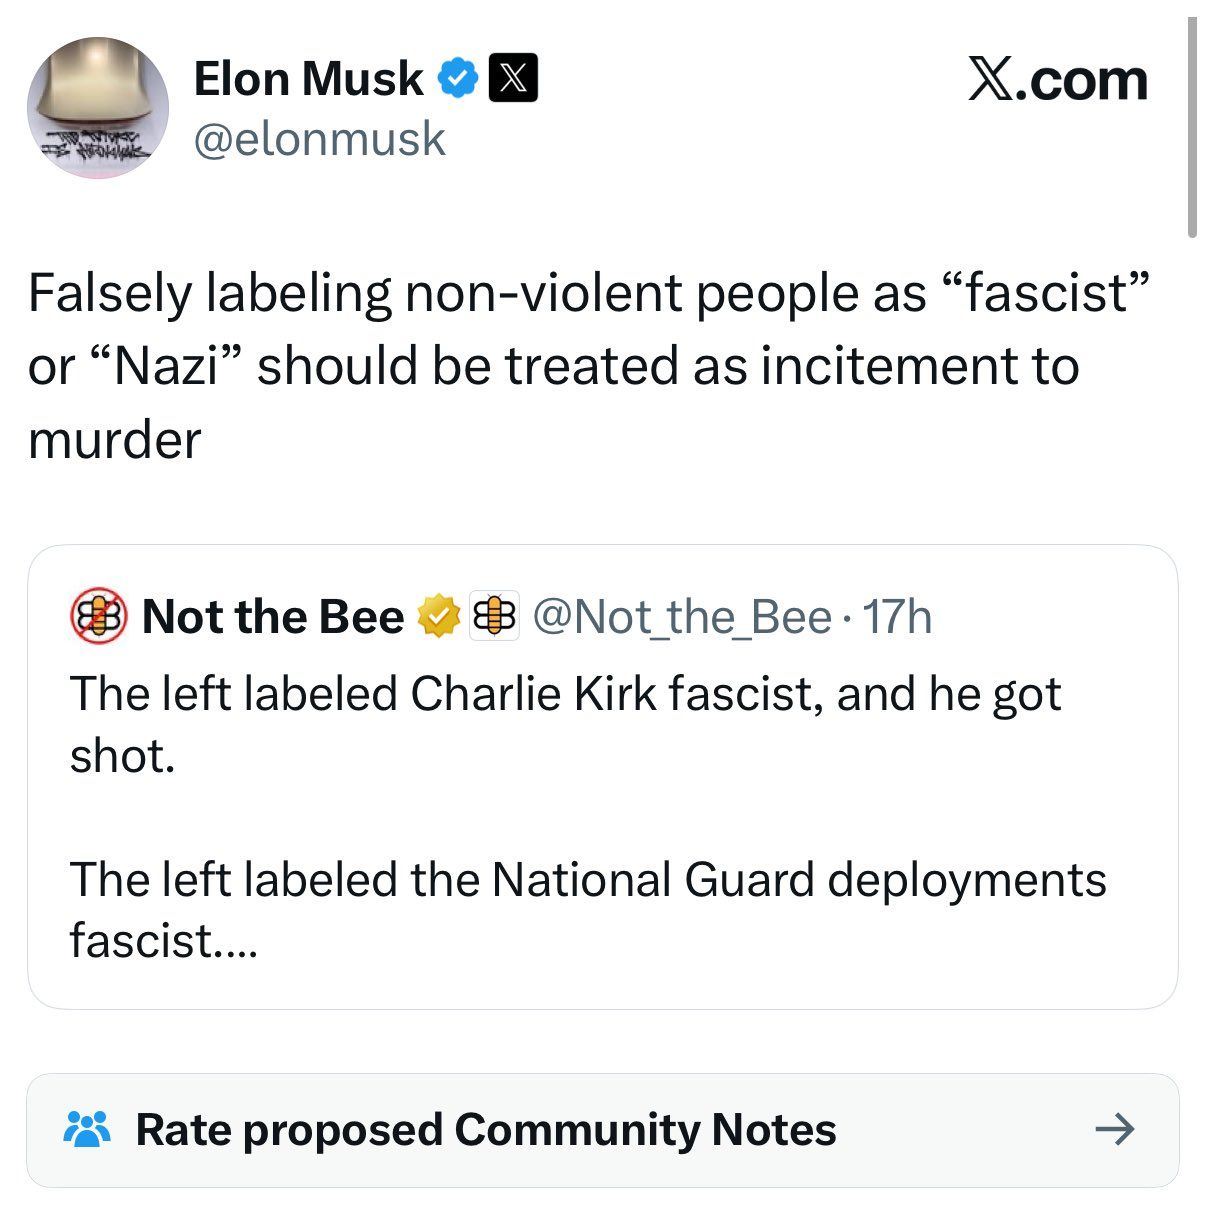Open the Not the Bee account name

point(273,617)
